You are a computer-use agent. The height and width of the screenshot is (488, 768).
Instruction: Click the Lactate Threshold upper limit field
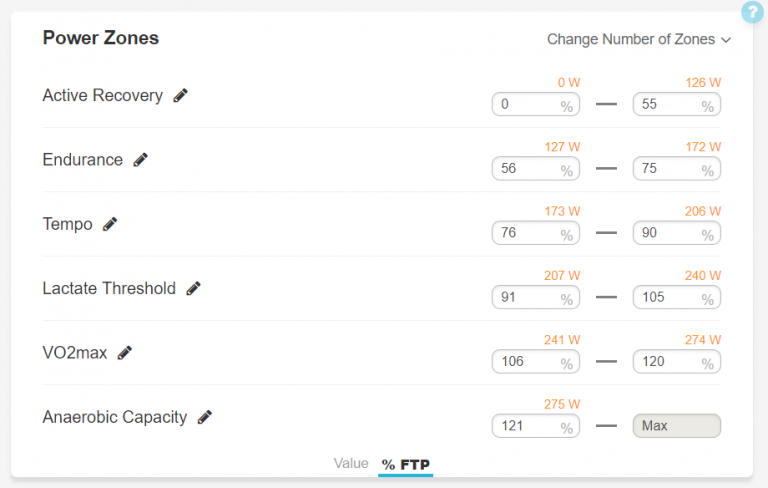pyautogui.click(x=676, y=297)
